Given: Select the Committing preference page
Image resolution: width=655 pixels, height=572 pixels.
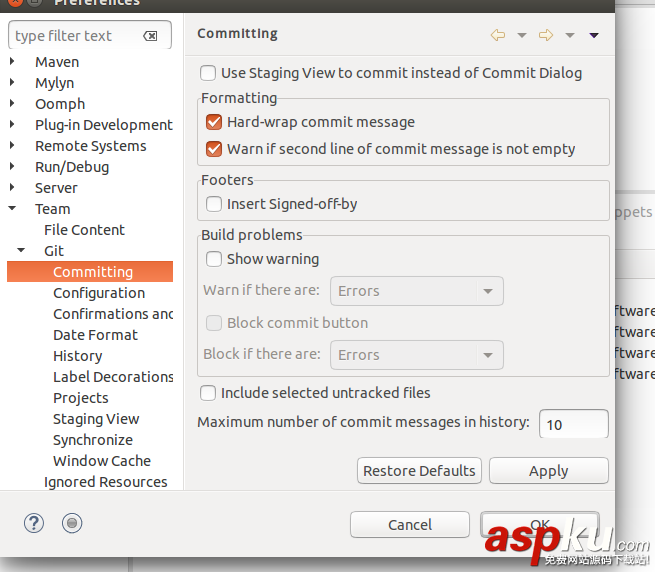Looking at the screenshot, I should [x=90, y=272].
